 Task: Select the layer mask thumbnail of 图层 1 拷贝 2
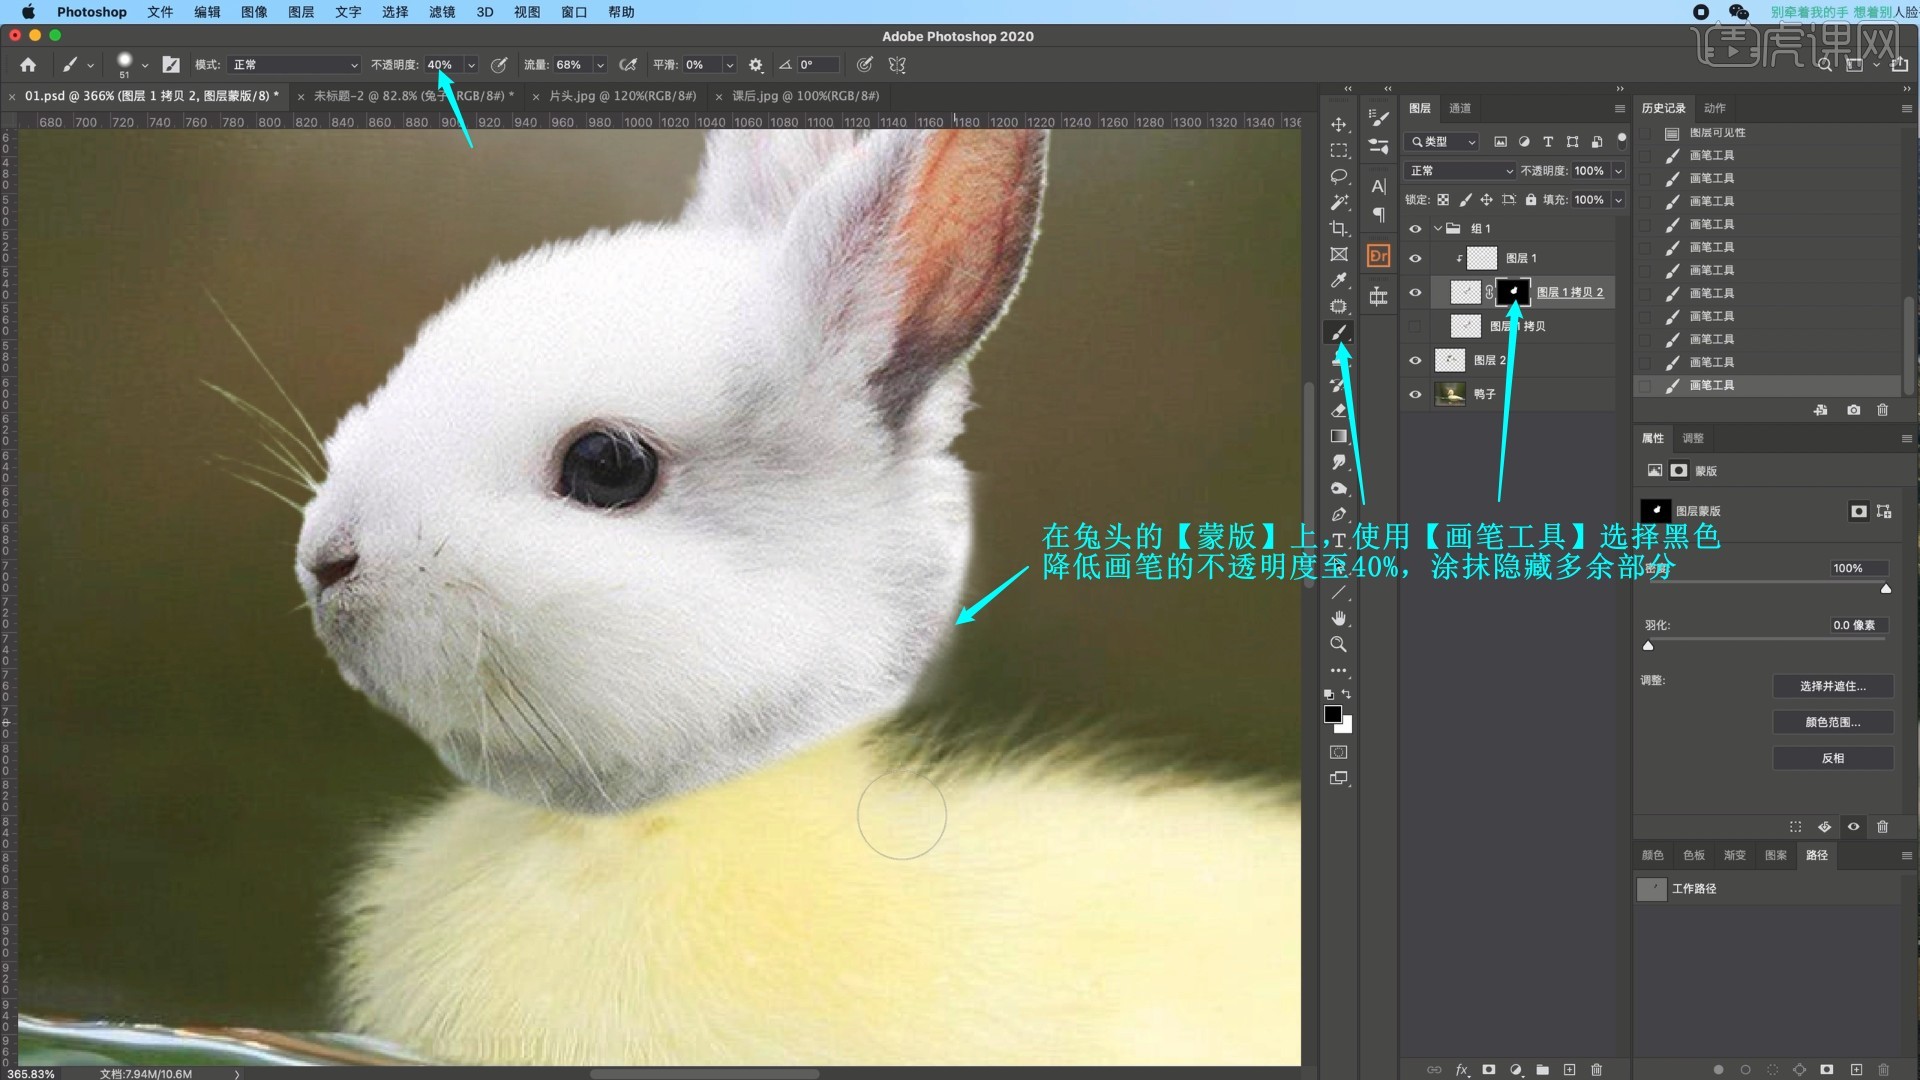coord(1513,292)
